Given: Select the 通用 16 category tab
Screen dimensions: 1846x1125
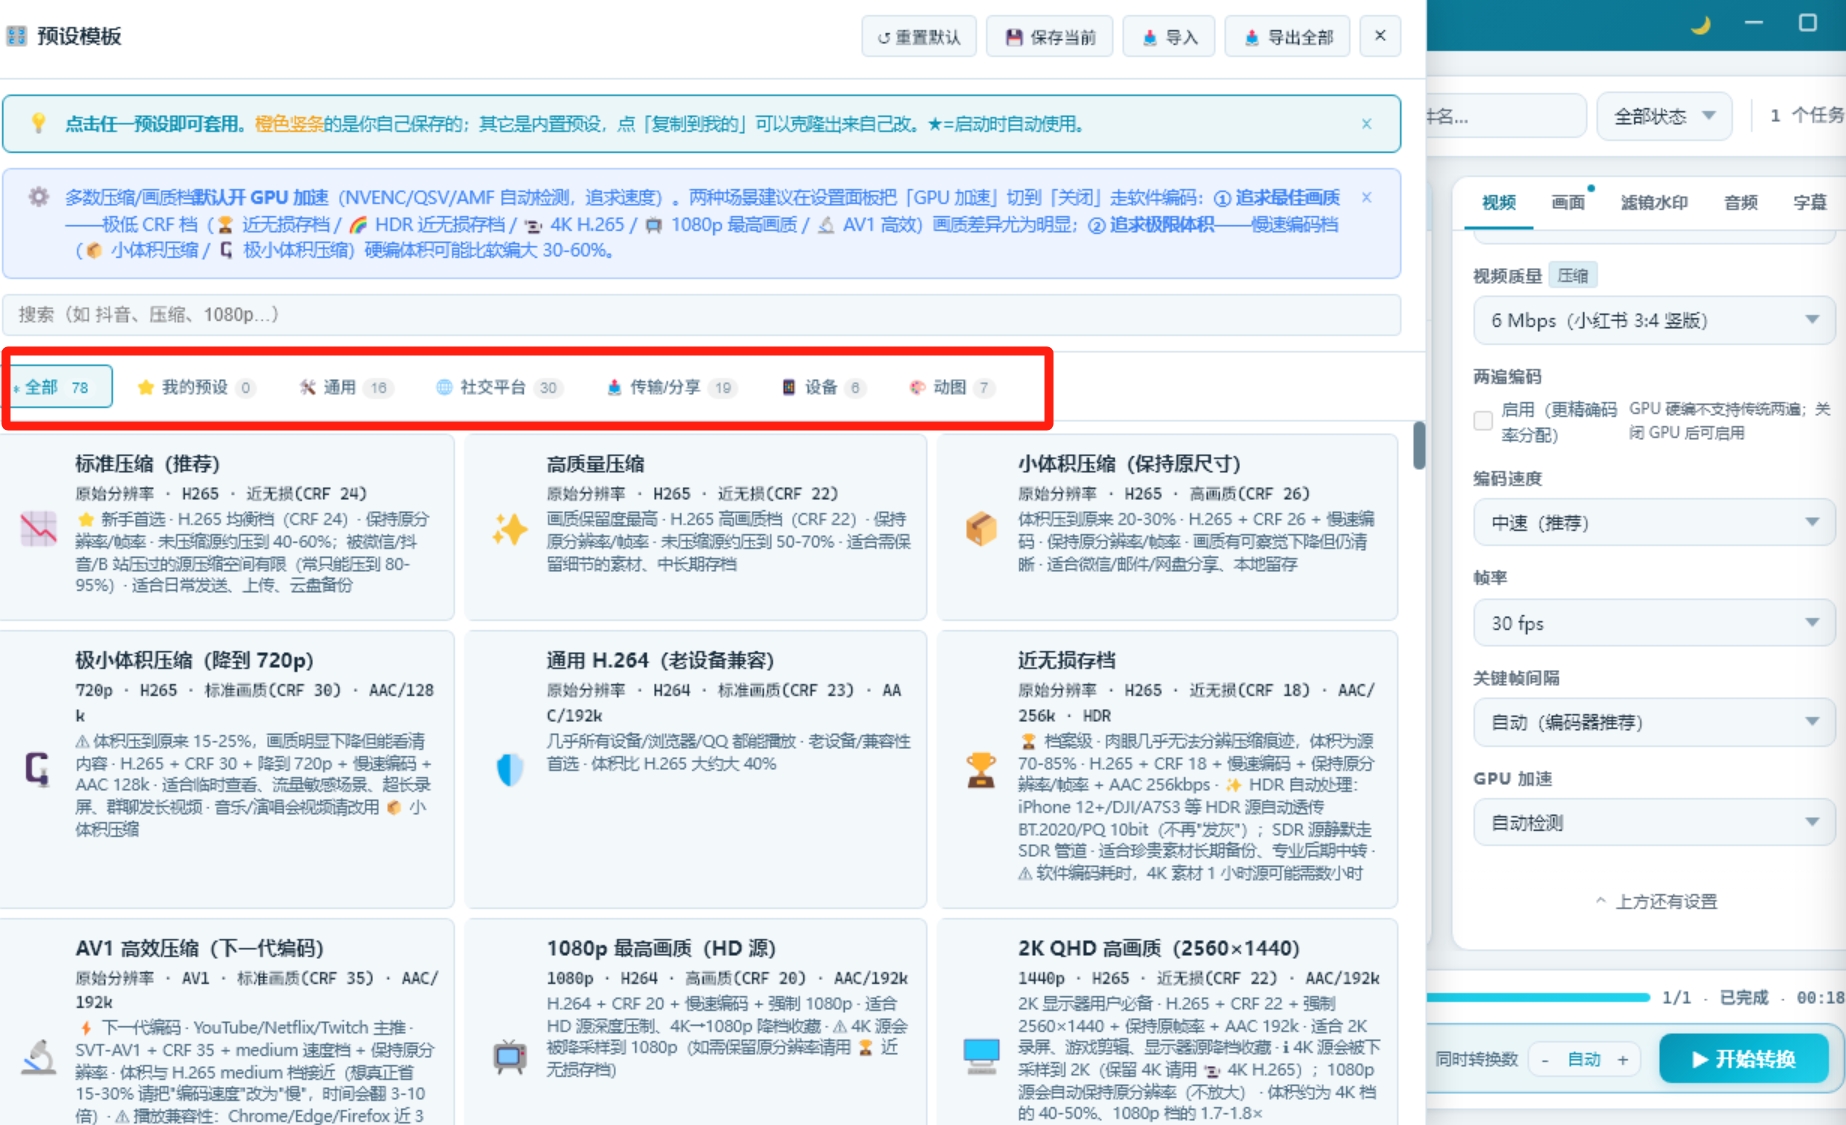Looking at the screenshot, I should pyautogui.click(x=345, y=387).
